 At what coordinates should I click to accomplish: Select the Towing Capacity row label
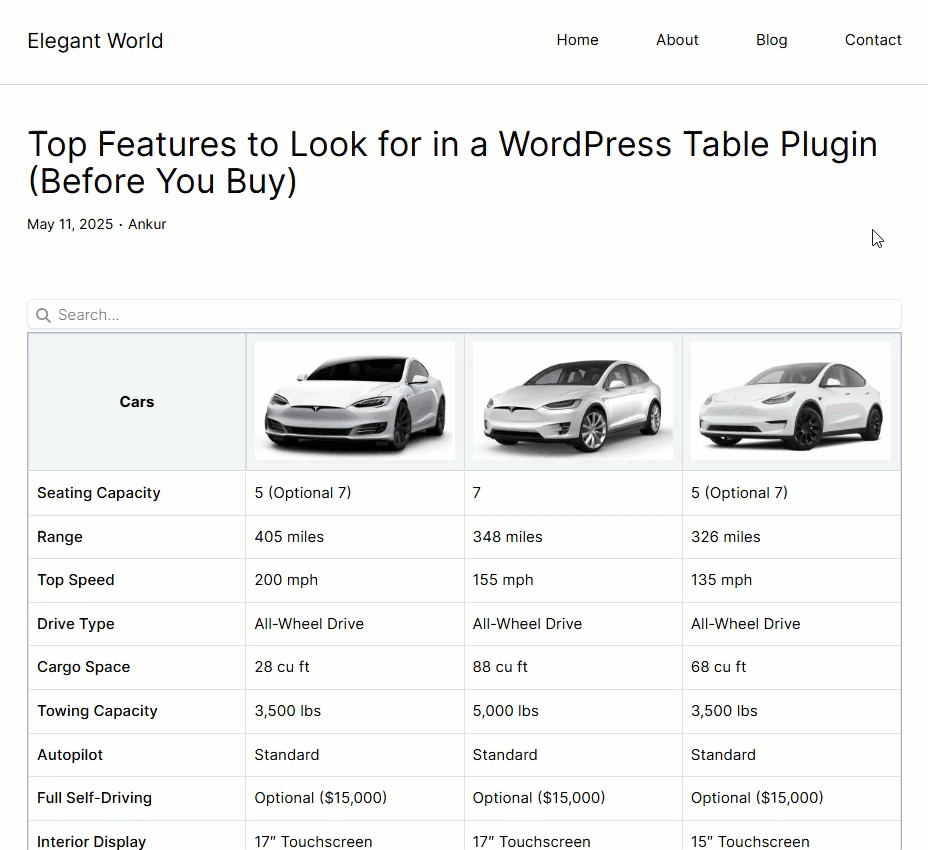pyautogui.click(x=97, y=711)
